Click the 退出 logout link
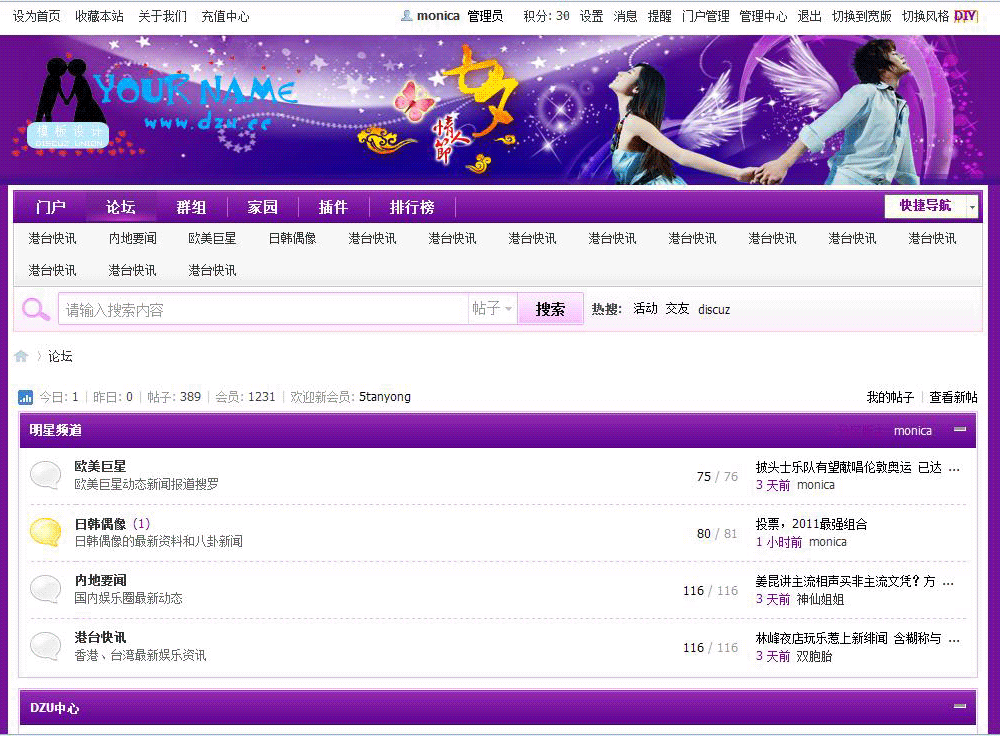This screenshot has height=736, width=1000. (x=809, y=16)
